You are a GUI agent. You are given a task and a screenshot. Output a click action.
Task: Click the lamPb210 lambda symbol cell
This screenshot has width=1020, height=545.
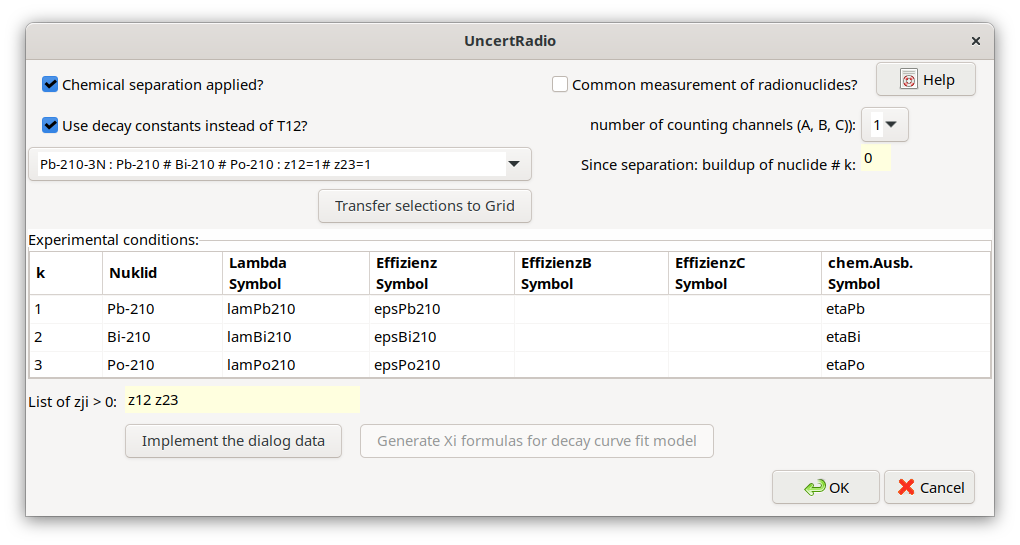click(295, 309)
